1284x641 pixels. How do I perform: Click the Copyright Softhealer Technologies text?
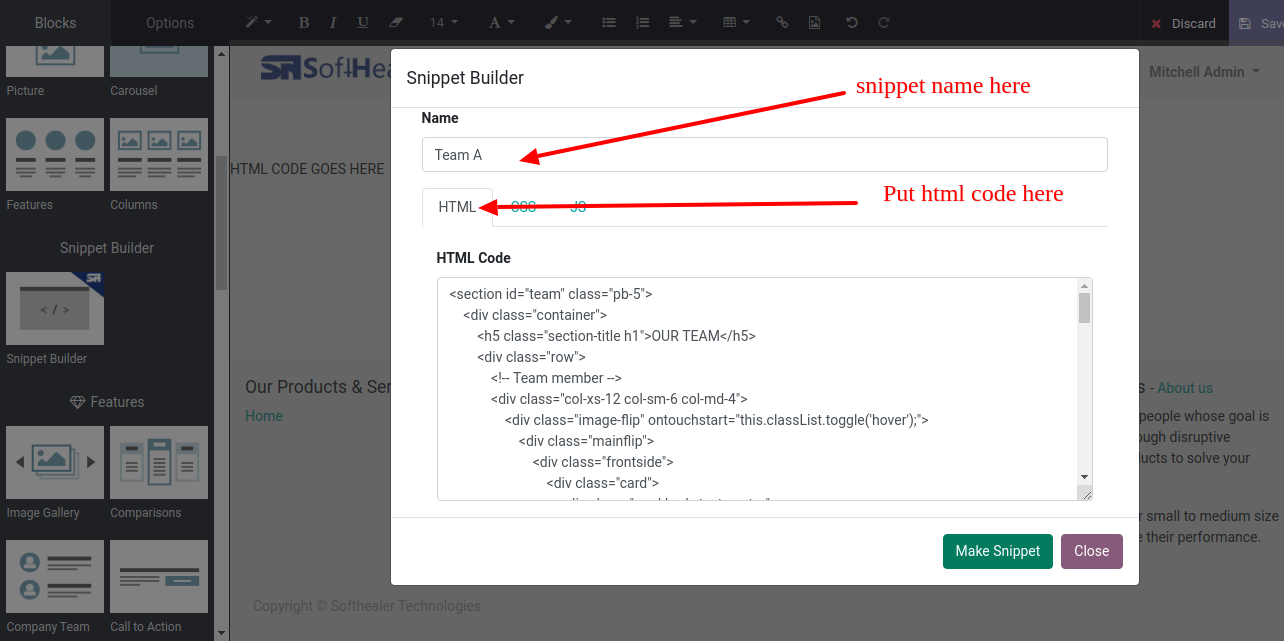point(367,606)
